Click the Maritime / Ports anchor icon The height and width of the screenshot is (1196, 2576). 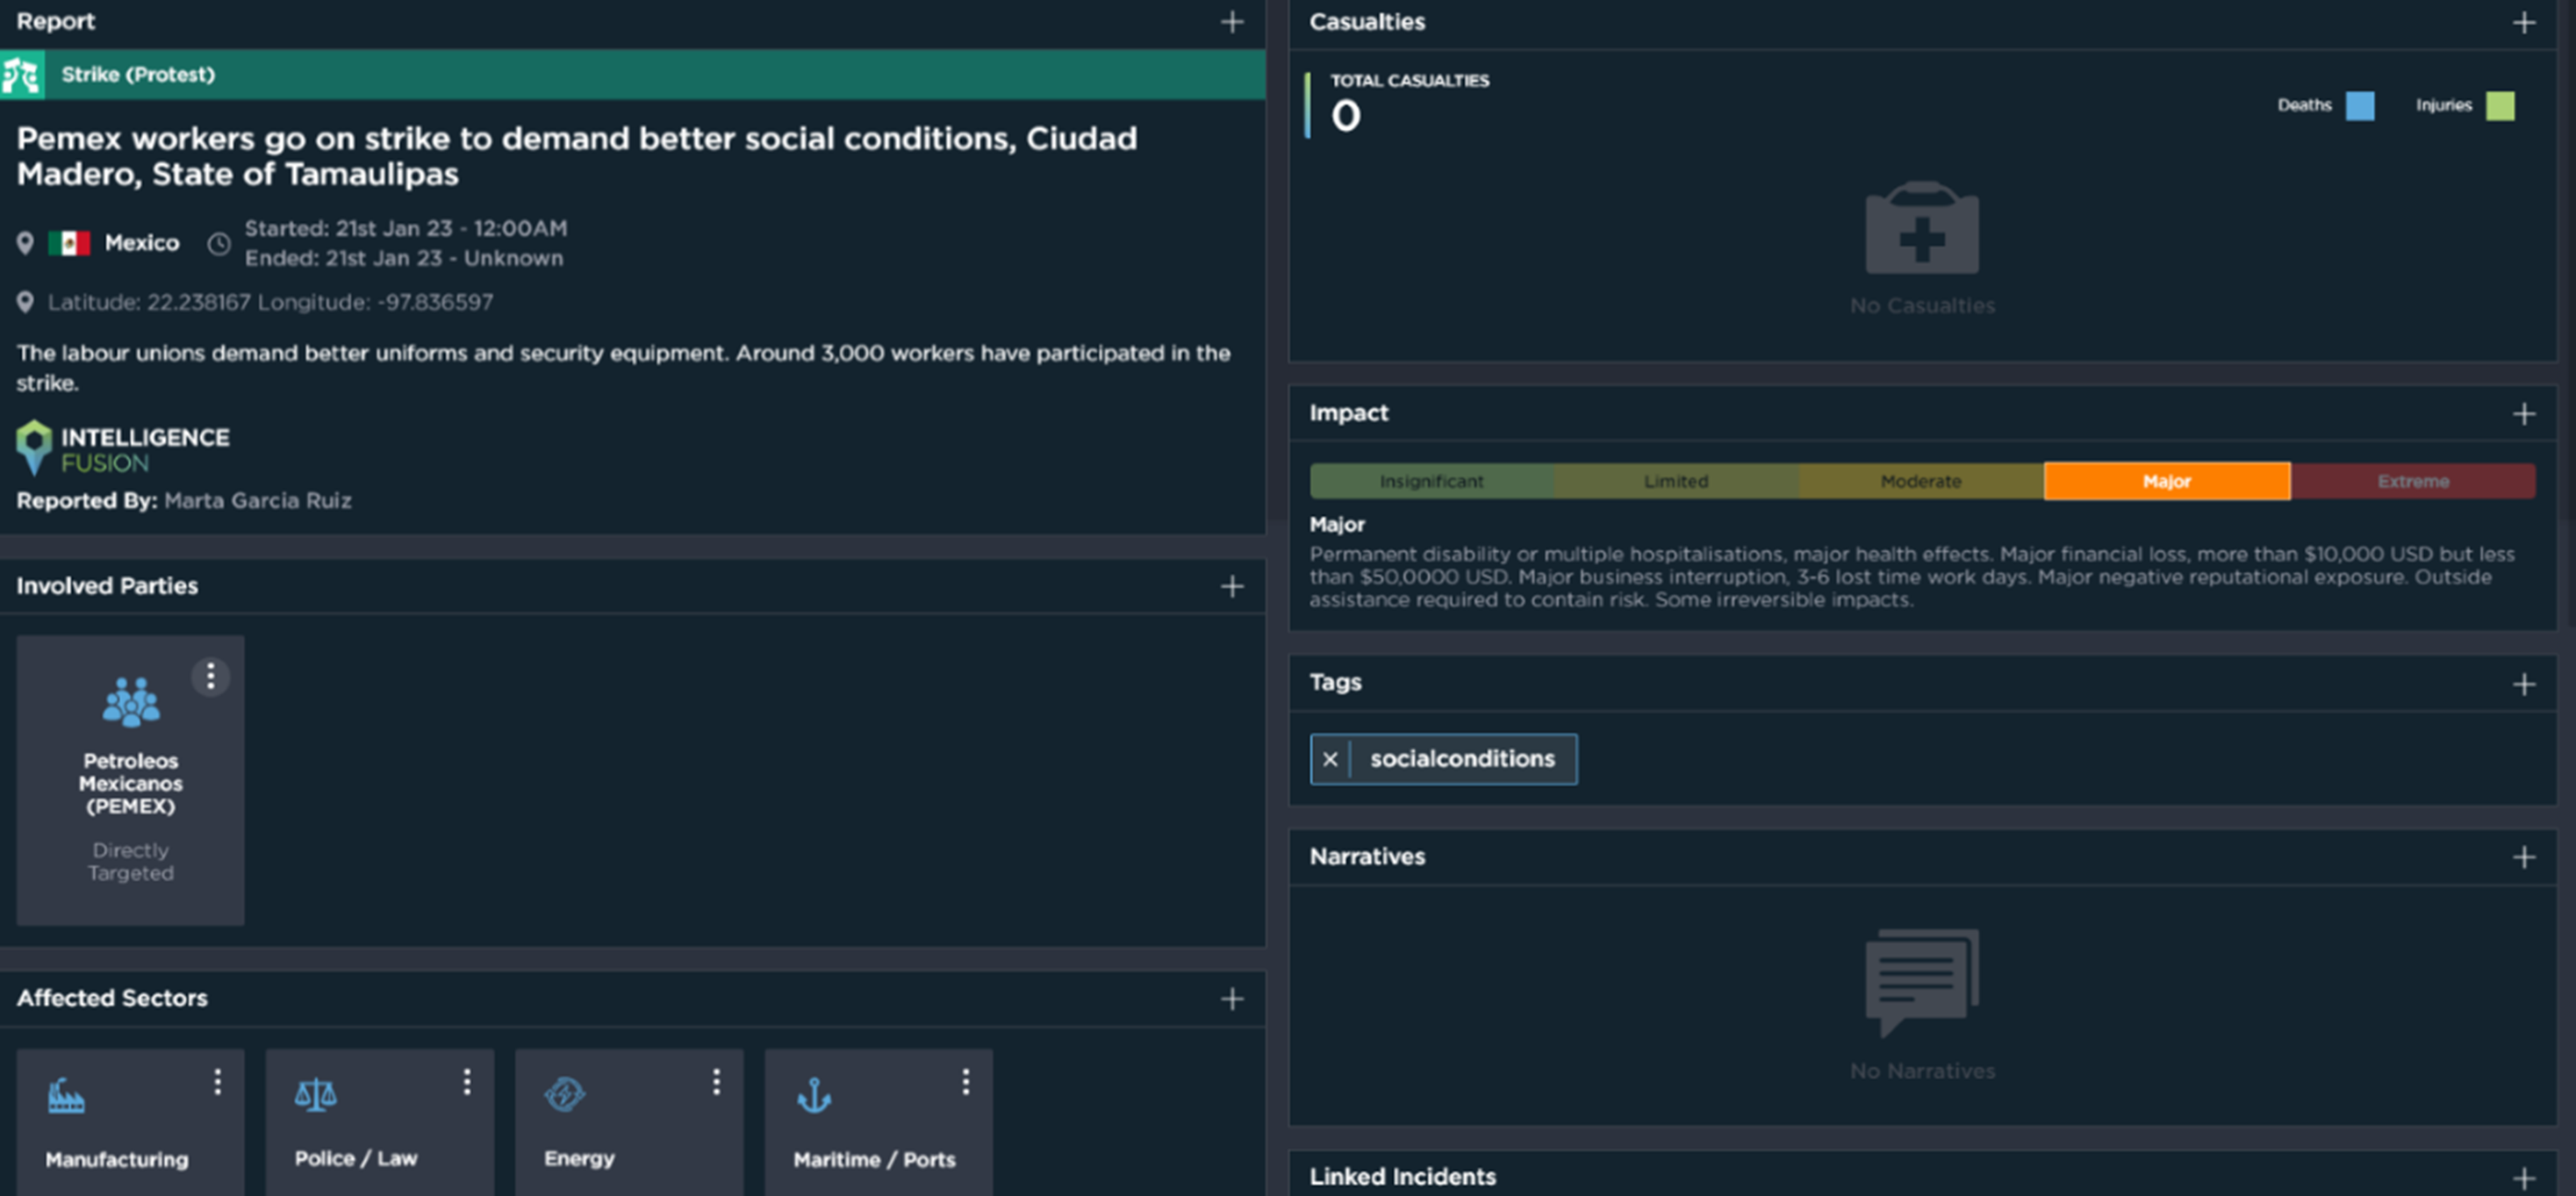tap(814, 1096)
